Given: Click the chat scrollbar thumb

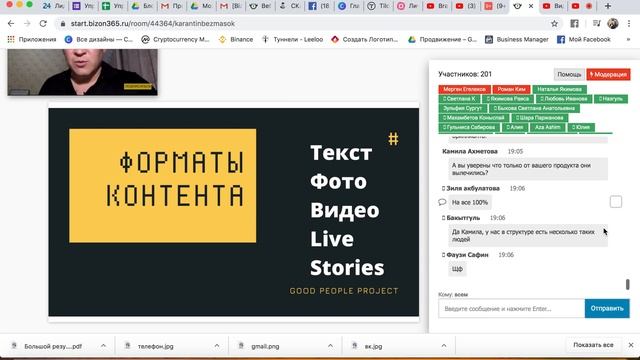Looking at the screenshot, I should (x=627, y=284).
